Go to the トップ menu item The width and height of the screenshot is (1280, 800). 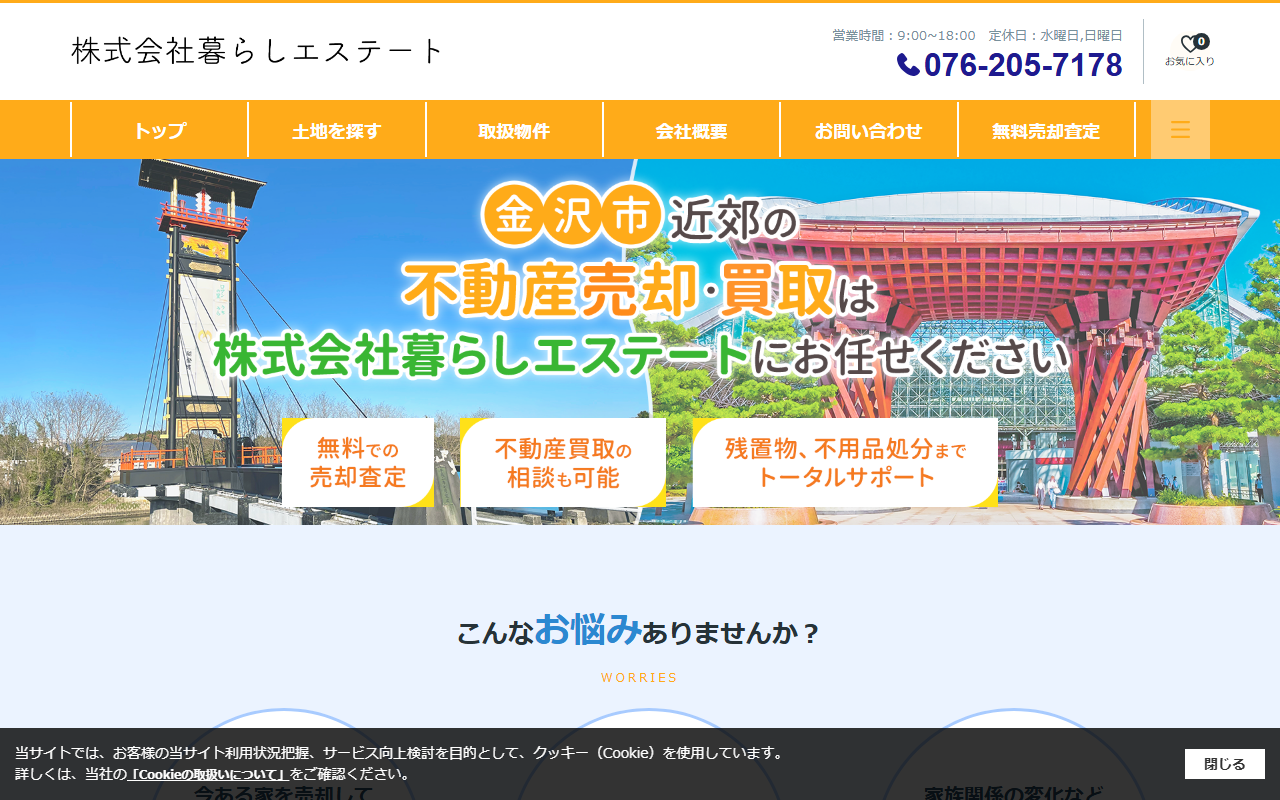tap(160, 130)
